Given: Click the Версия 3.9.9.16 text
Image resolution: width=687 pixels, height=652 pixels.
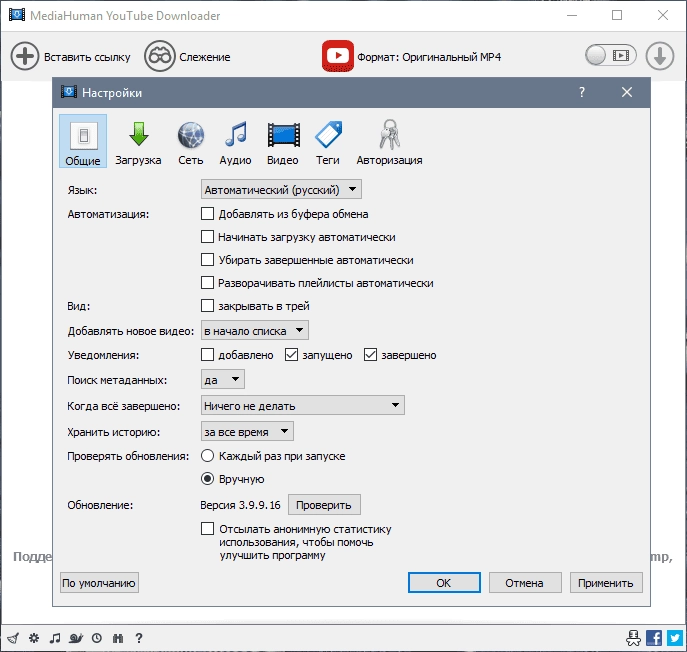Looking at the screenshot, I should (240, 505).
